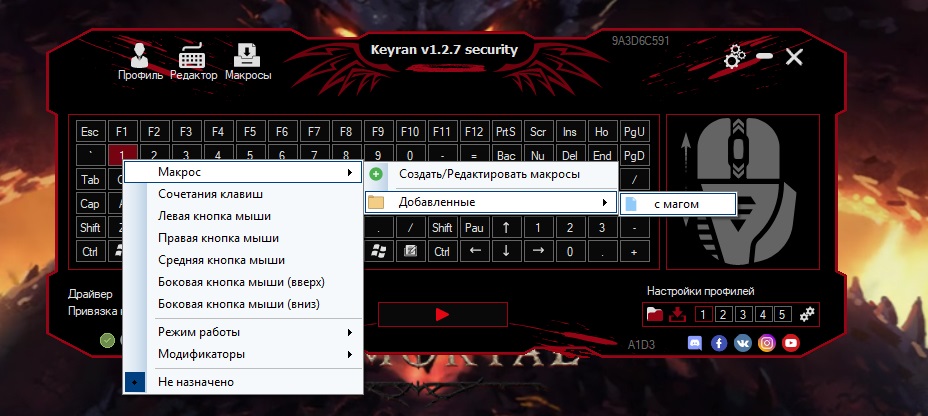This screenshot has height=416, width=928.
Task: Select the context Menu key
Action: (x=410, y=251)
